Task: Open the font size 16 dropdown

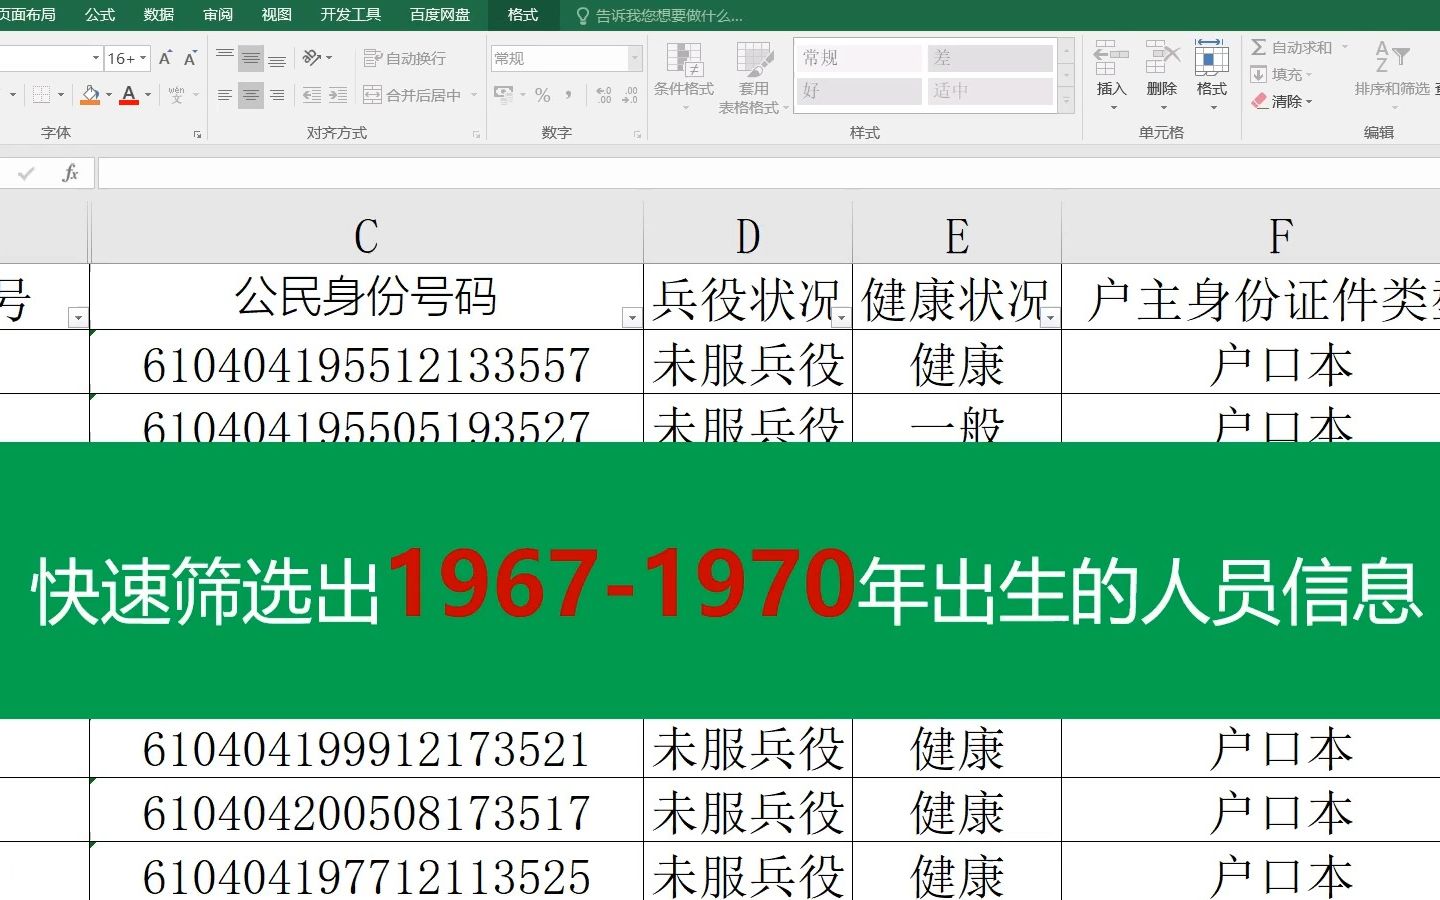Action: (143, 59)
